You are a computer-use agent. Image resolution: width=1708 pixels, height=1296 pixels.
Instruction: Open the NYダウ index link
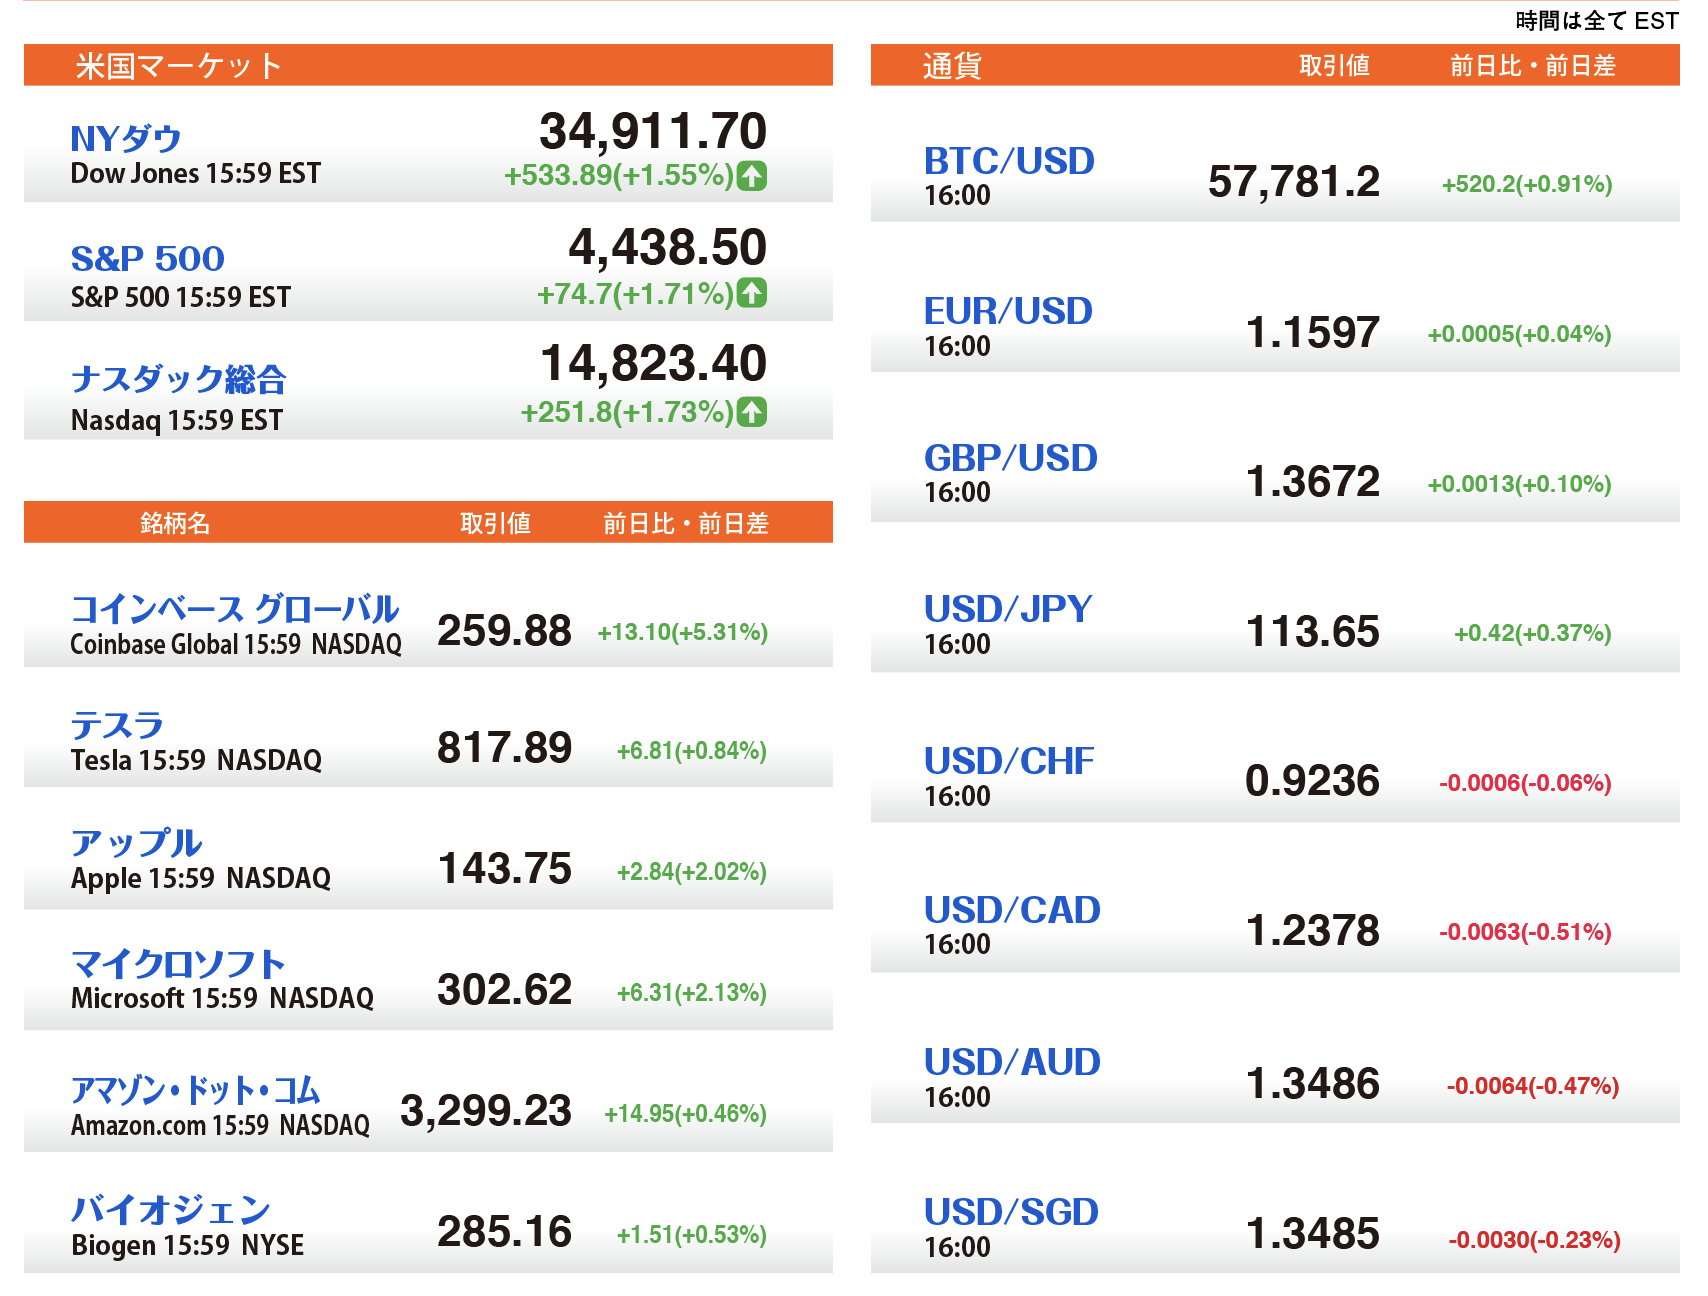[126, 138]
